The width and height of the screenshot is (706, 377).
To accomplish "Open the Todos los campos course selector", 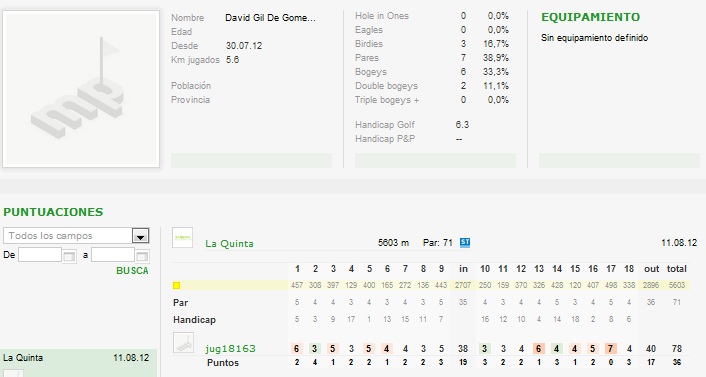I will (x=76, y=236).
